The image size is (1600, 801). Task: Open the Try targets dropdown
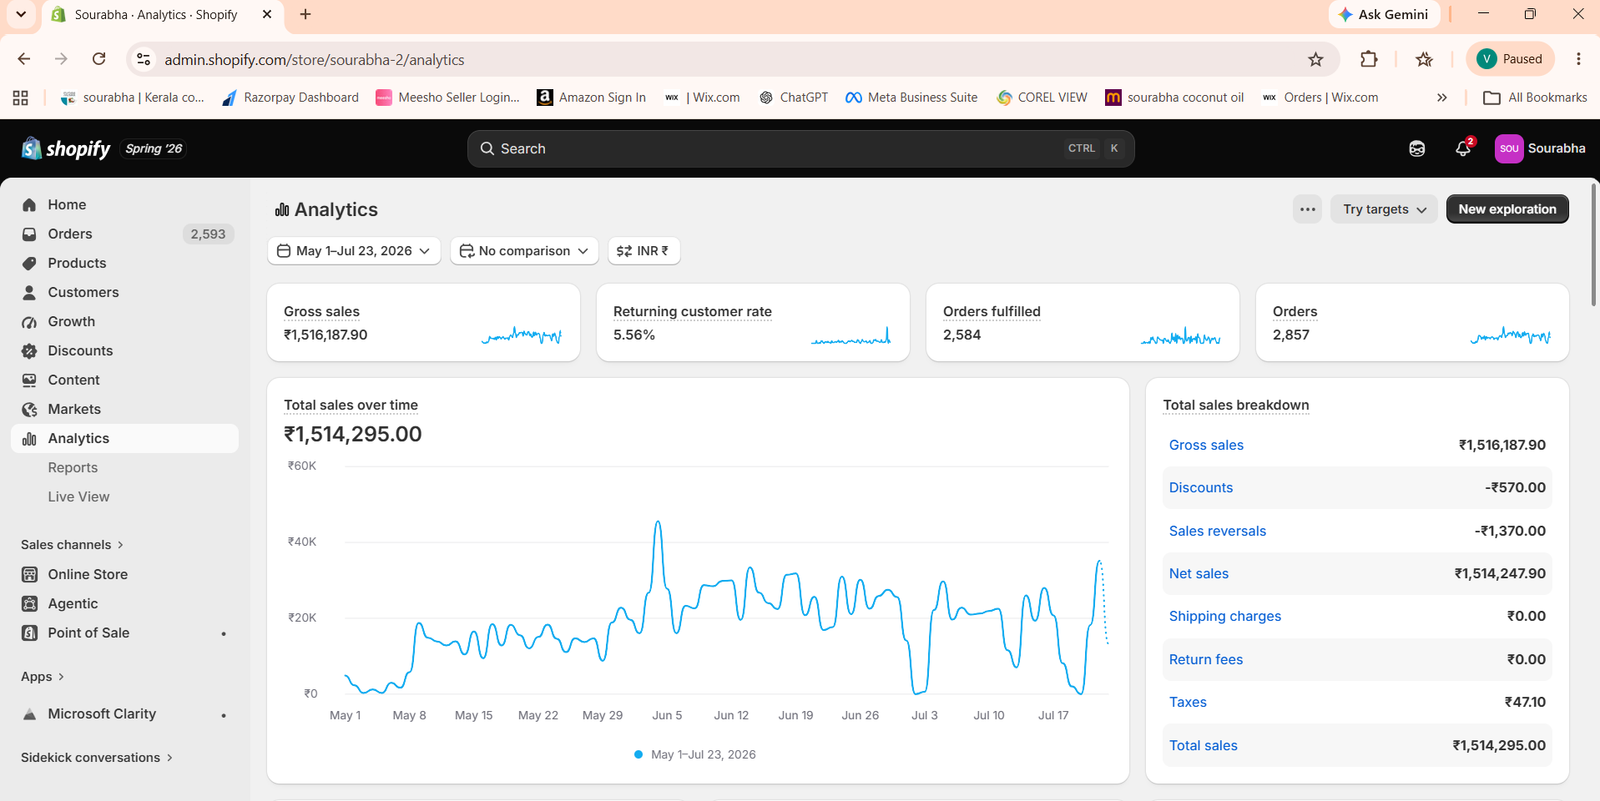[1384, 209]
